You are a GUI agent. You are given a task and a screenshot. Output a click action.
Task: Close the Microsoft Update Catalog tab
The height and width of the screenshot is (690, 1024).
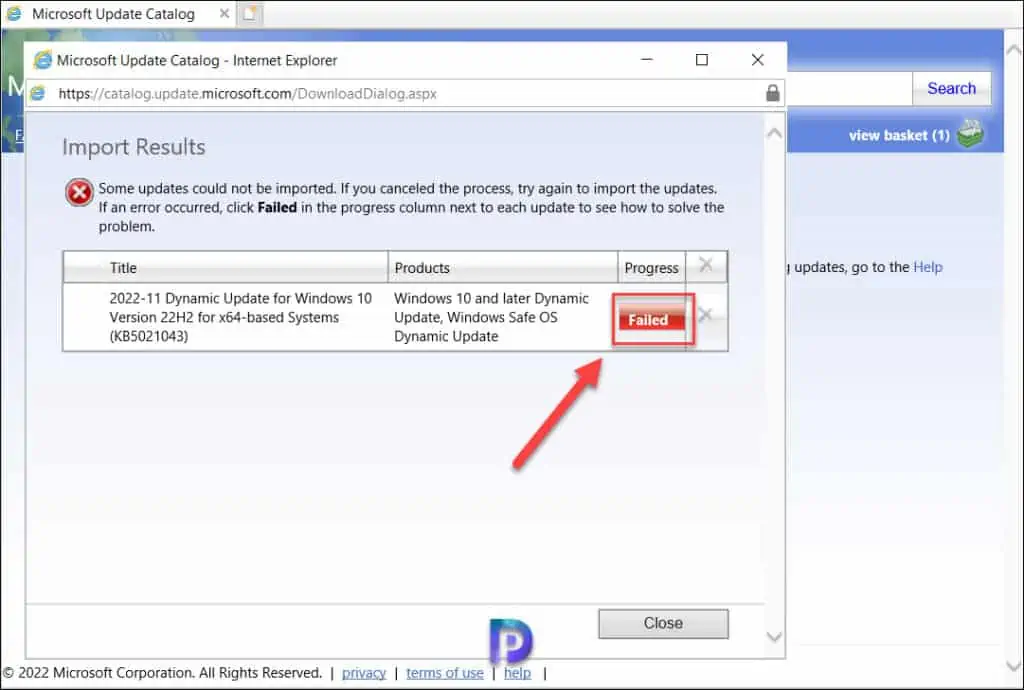[224, 13]
